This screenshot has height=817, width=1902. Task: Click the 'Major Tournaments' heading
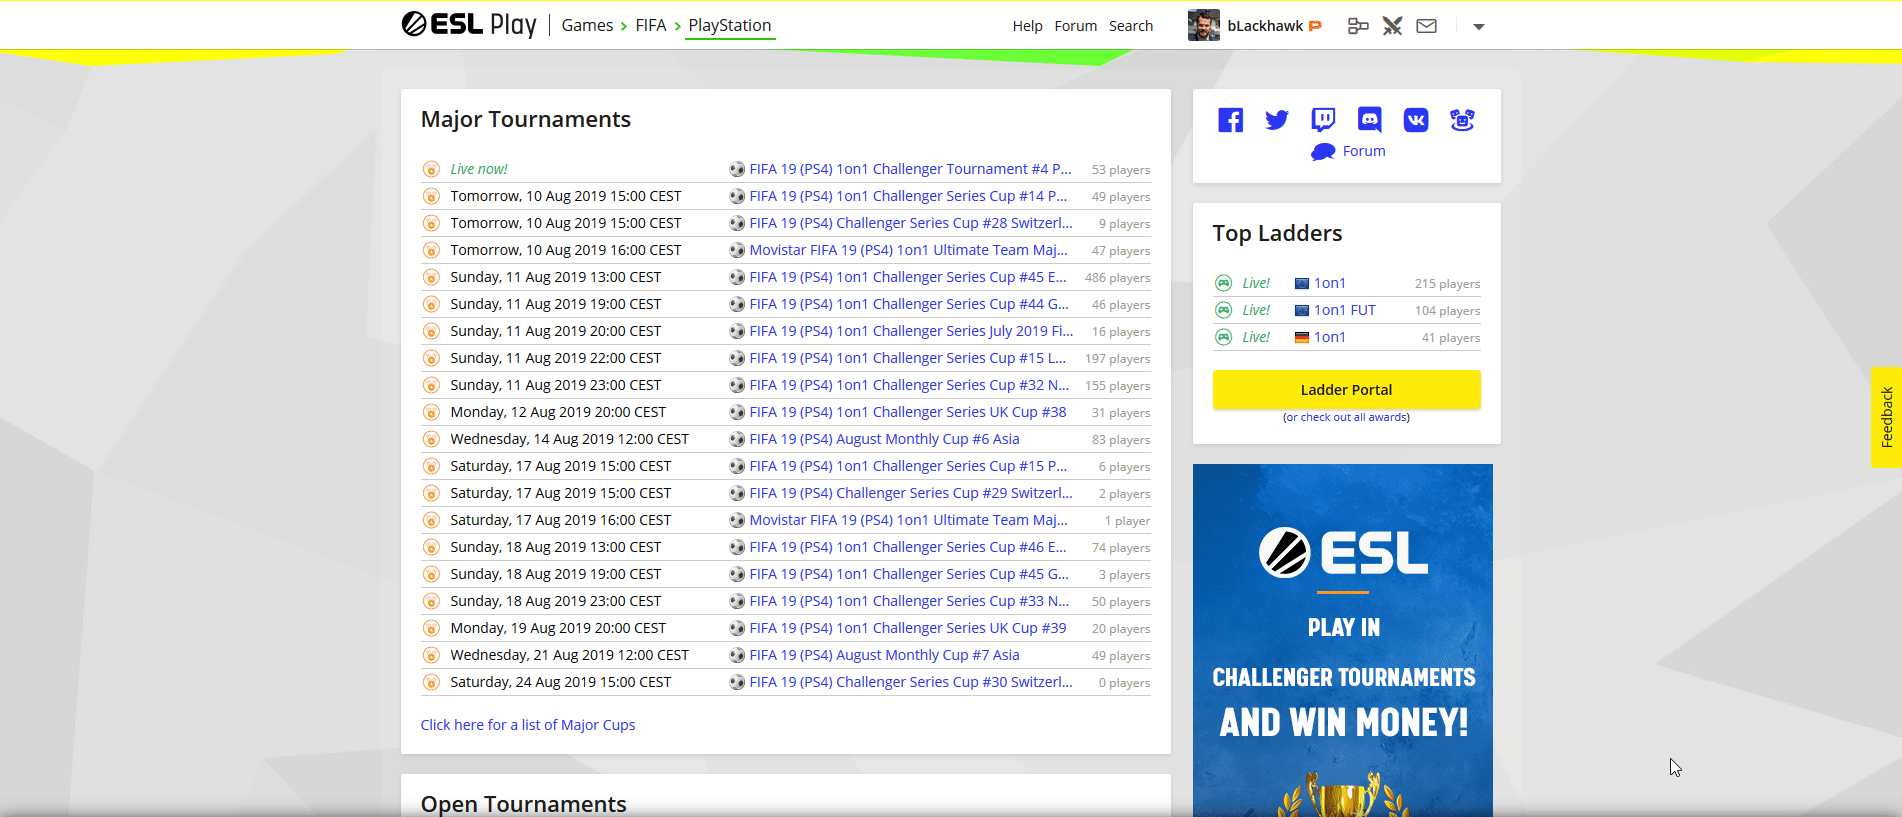click(x=526, y=119)
